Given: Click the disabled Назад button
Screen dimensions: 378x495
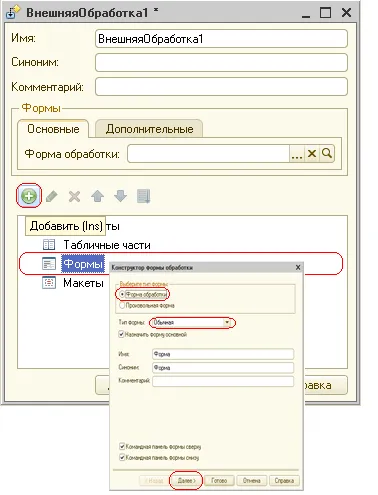Looking at the screenshot, I should pyautogui.click(x=154, y=480).
